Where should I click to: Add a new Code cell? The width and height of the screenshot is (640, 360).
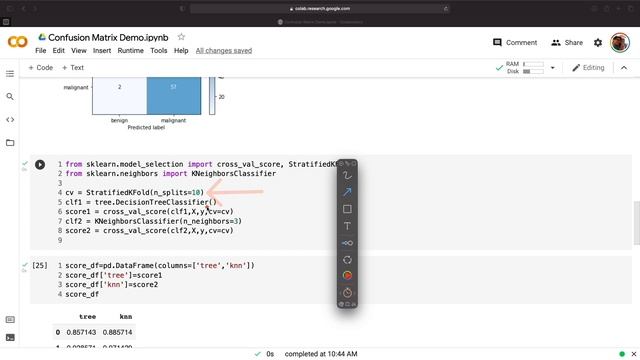pyautogui.click(x=40, y=68)
